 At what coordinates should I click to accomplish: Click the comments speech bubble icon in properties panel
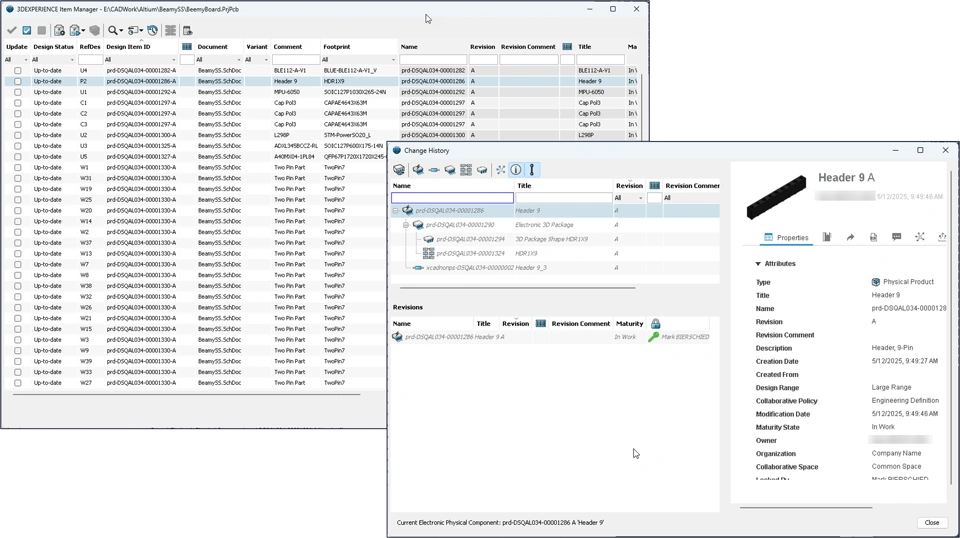(x=896, y=237)
